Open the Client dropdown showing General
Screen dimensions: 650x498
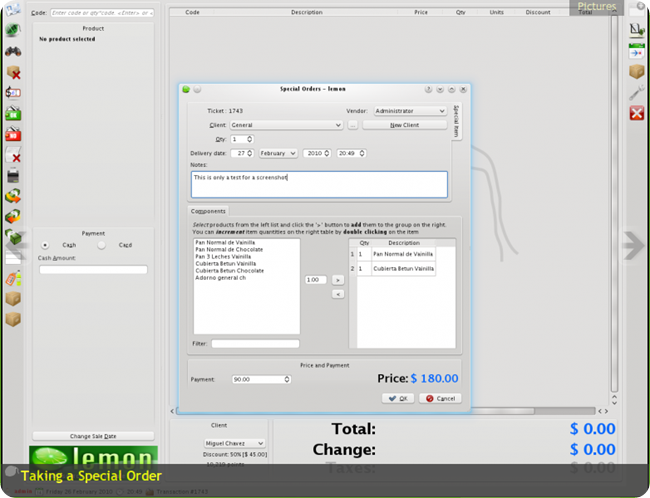286,125
